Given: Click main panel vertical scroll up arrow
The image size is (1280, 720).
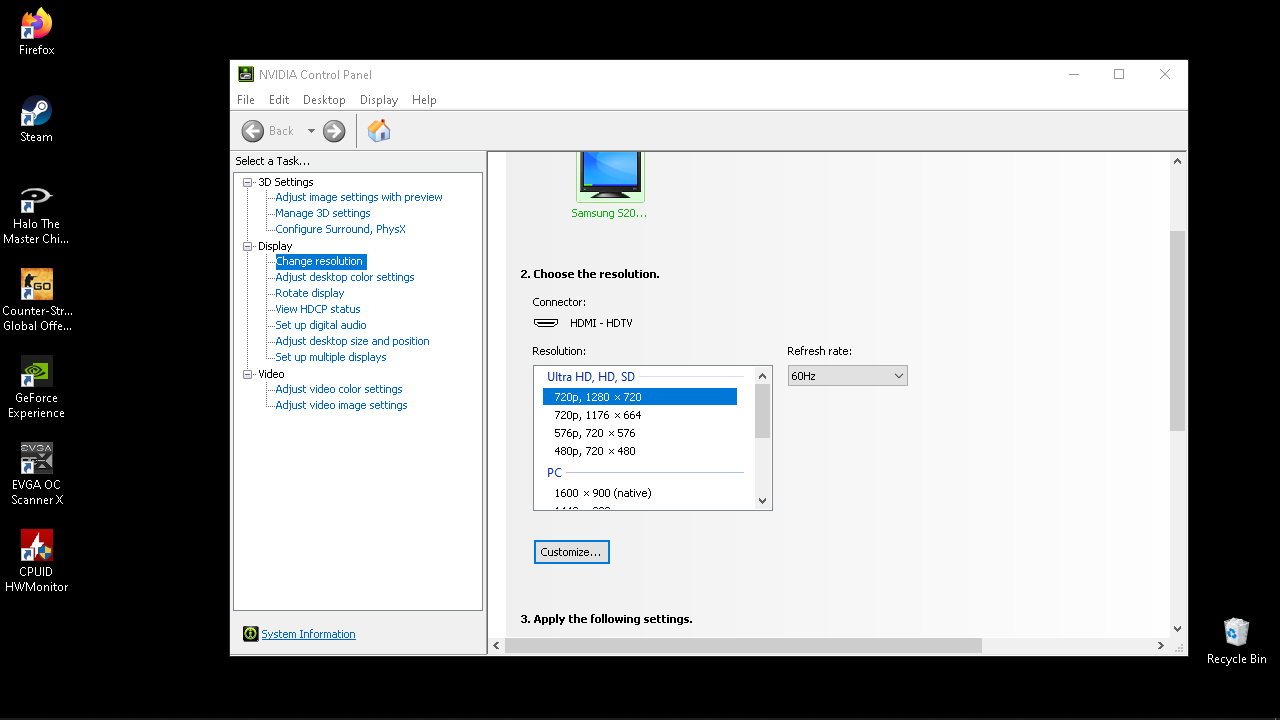Looking at the screenshot, I should (x=1178, y=161).
